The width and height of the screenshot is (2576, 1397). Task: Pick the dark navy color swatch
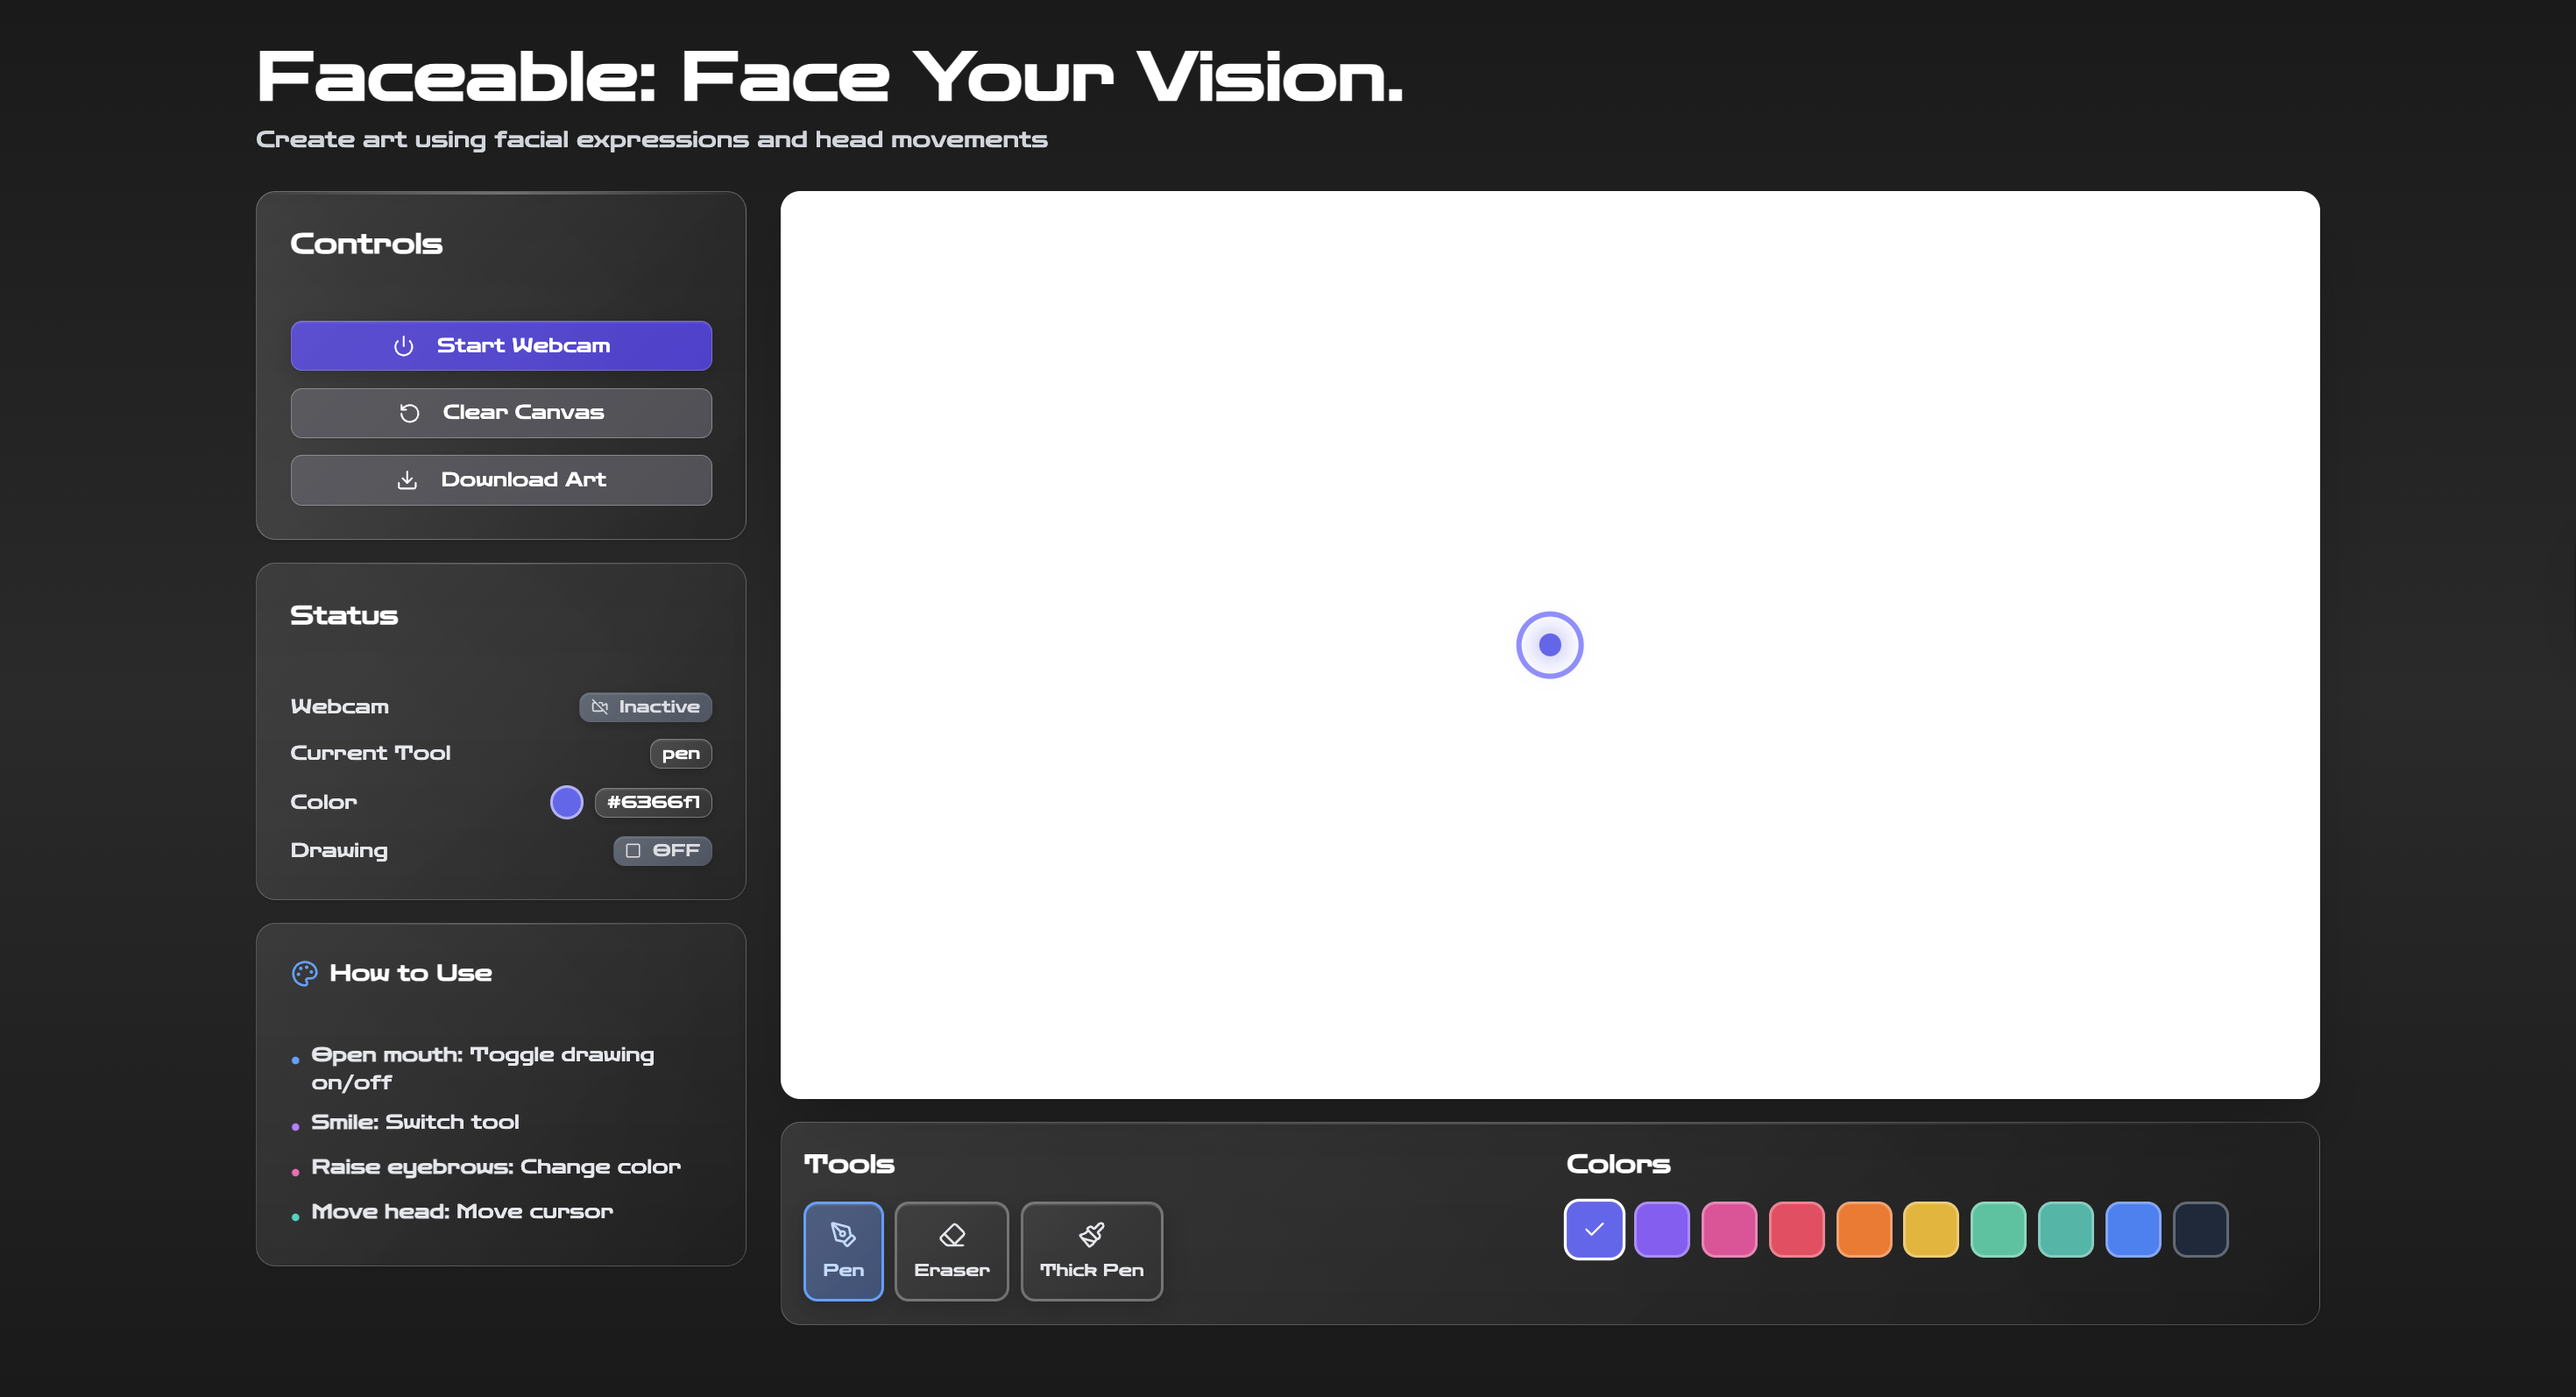(2200, 1229)
